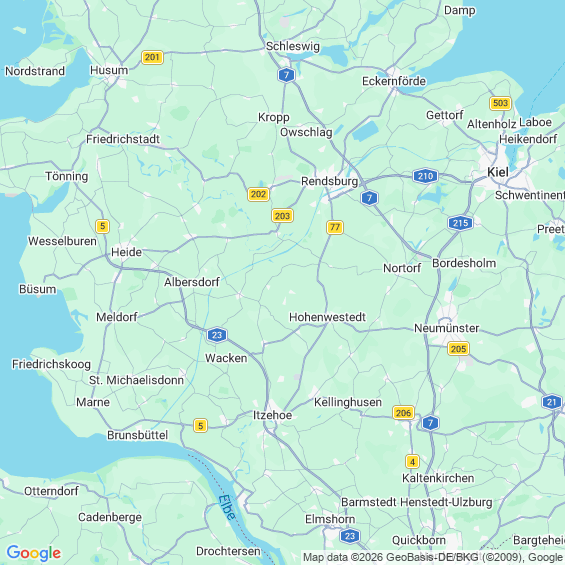Screen dimensions: 565x565
Task: Click the yellow 205 shield near Neumünster
Action: (458, 349)
